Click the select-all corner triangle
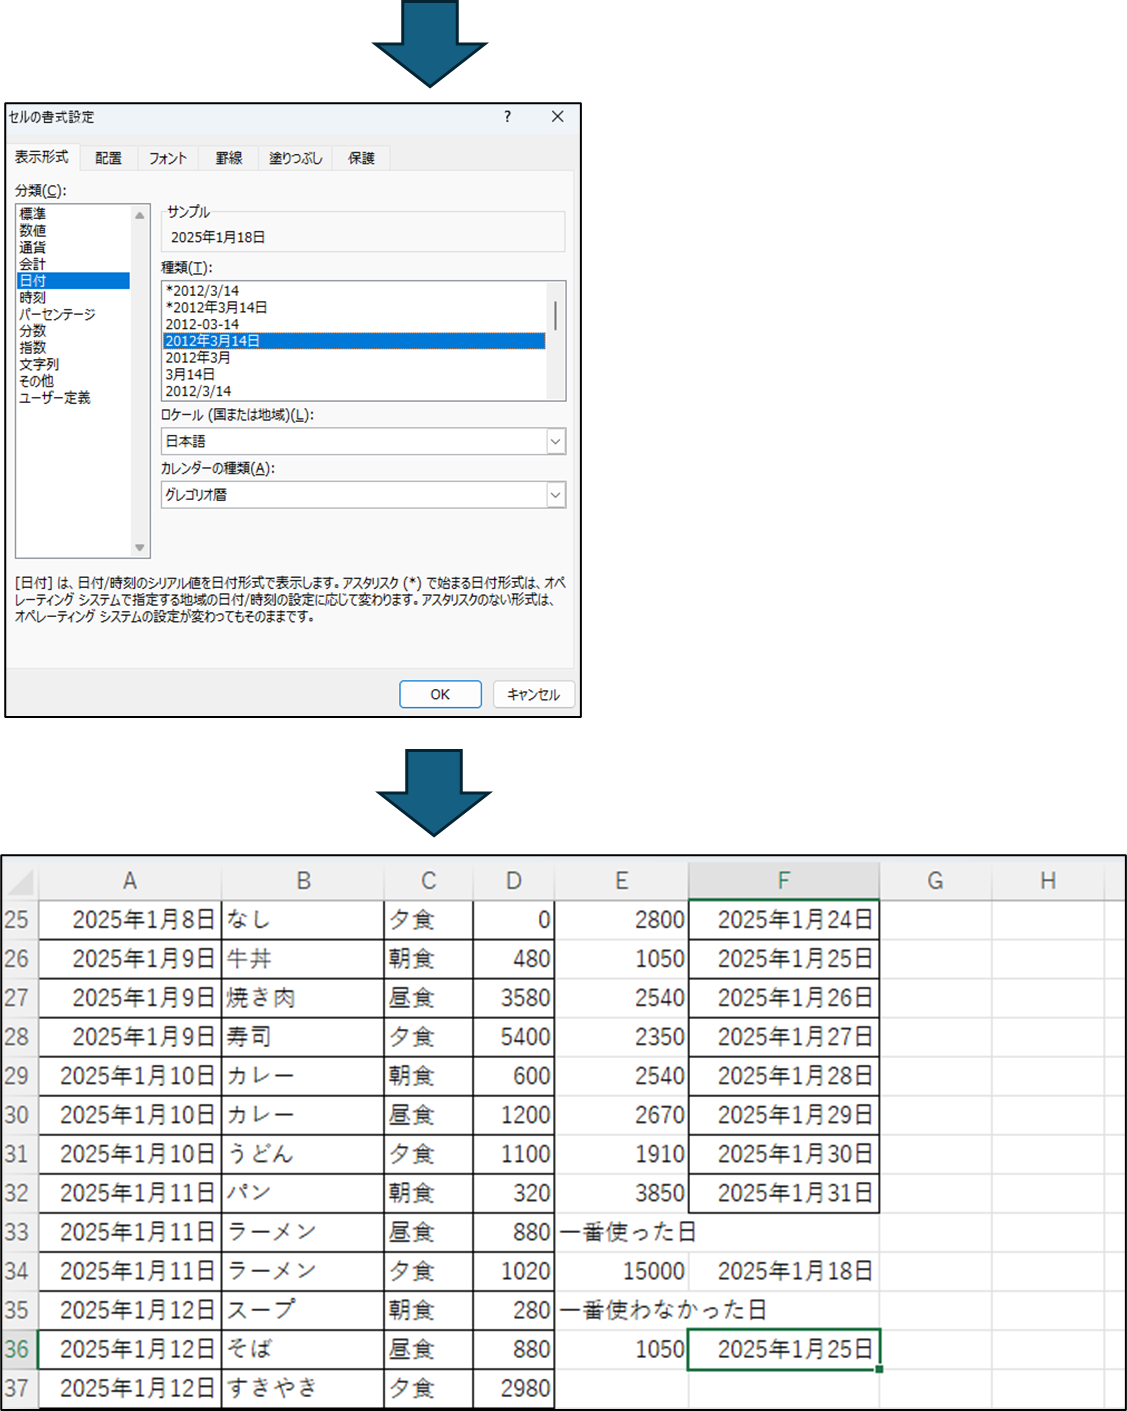Image resolution: width=1127 pixels, height=1411 pixels. point(21,882)
